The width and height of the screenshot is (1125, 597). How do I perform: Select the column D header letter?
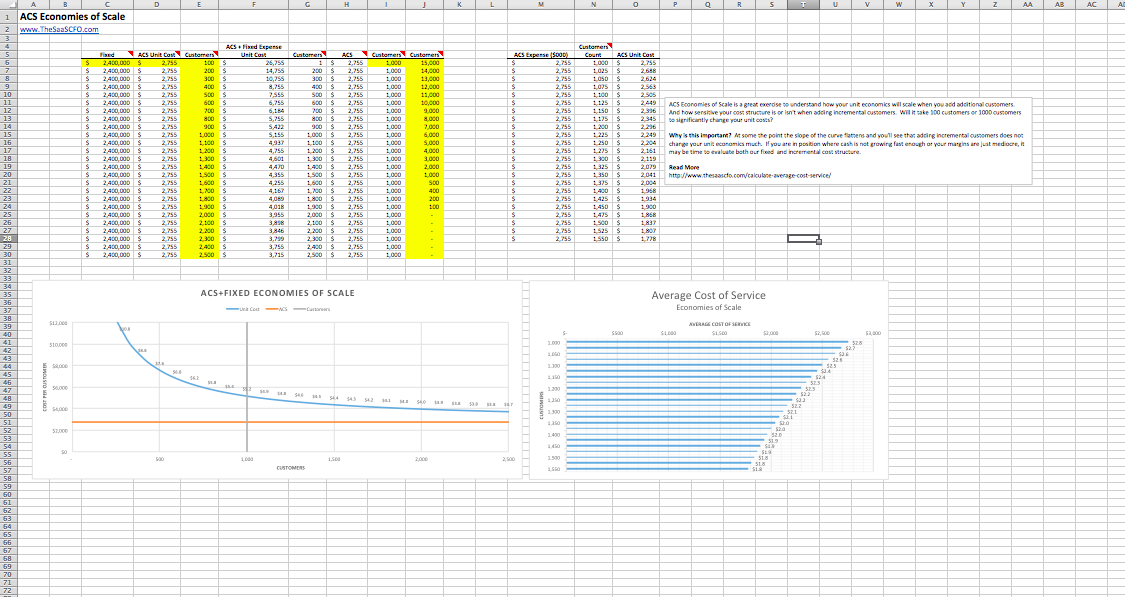click(157, 5)
